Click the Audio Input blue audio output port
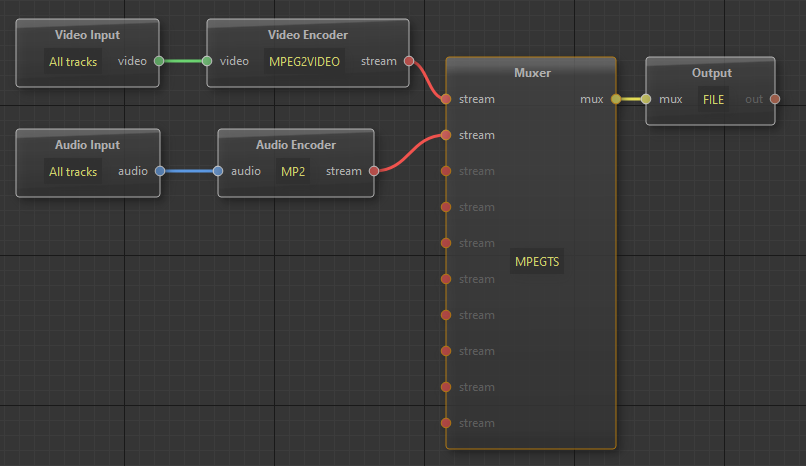 coord(158,171)
